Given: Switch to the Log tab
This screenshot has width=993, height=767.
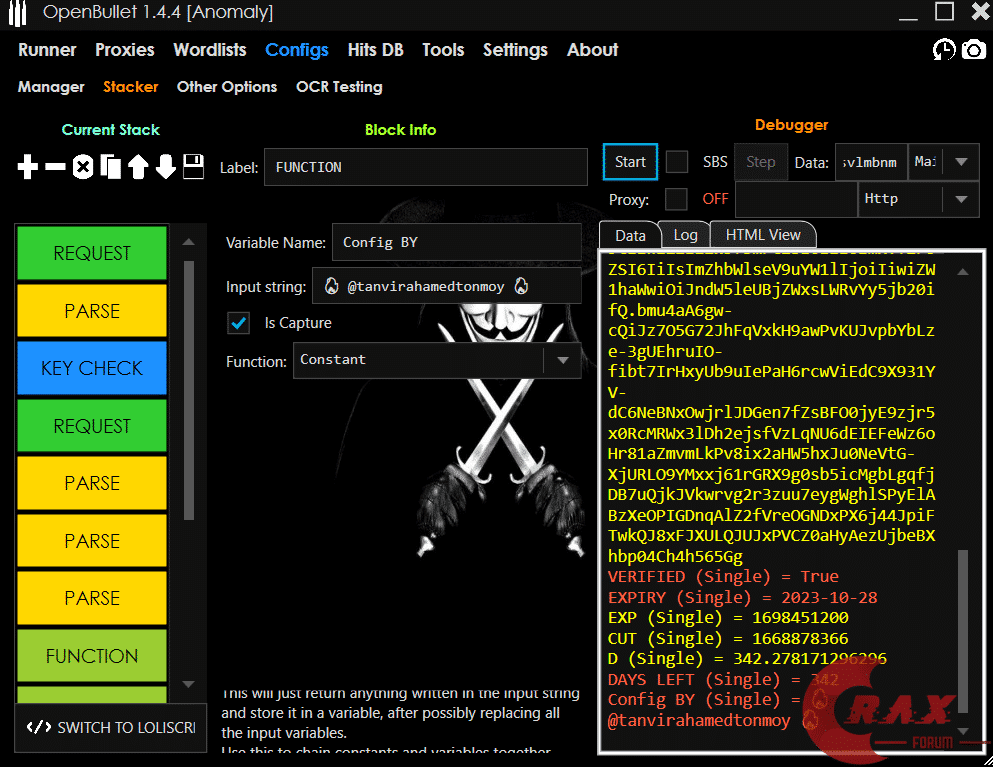Looking at the screenshot, I should click(x=685, y=235).
